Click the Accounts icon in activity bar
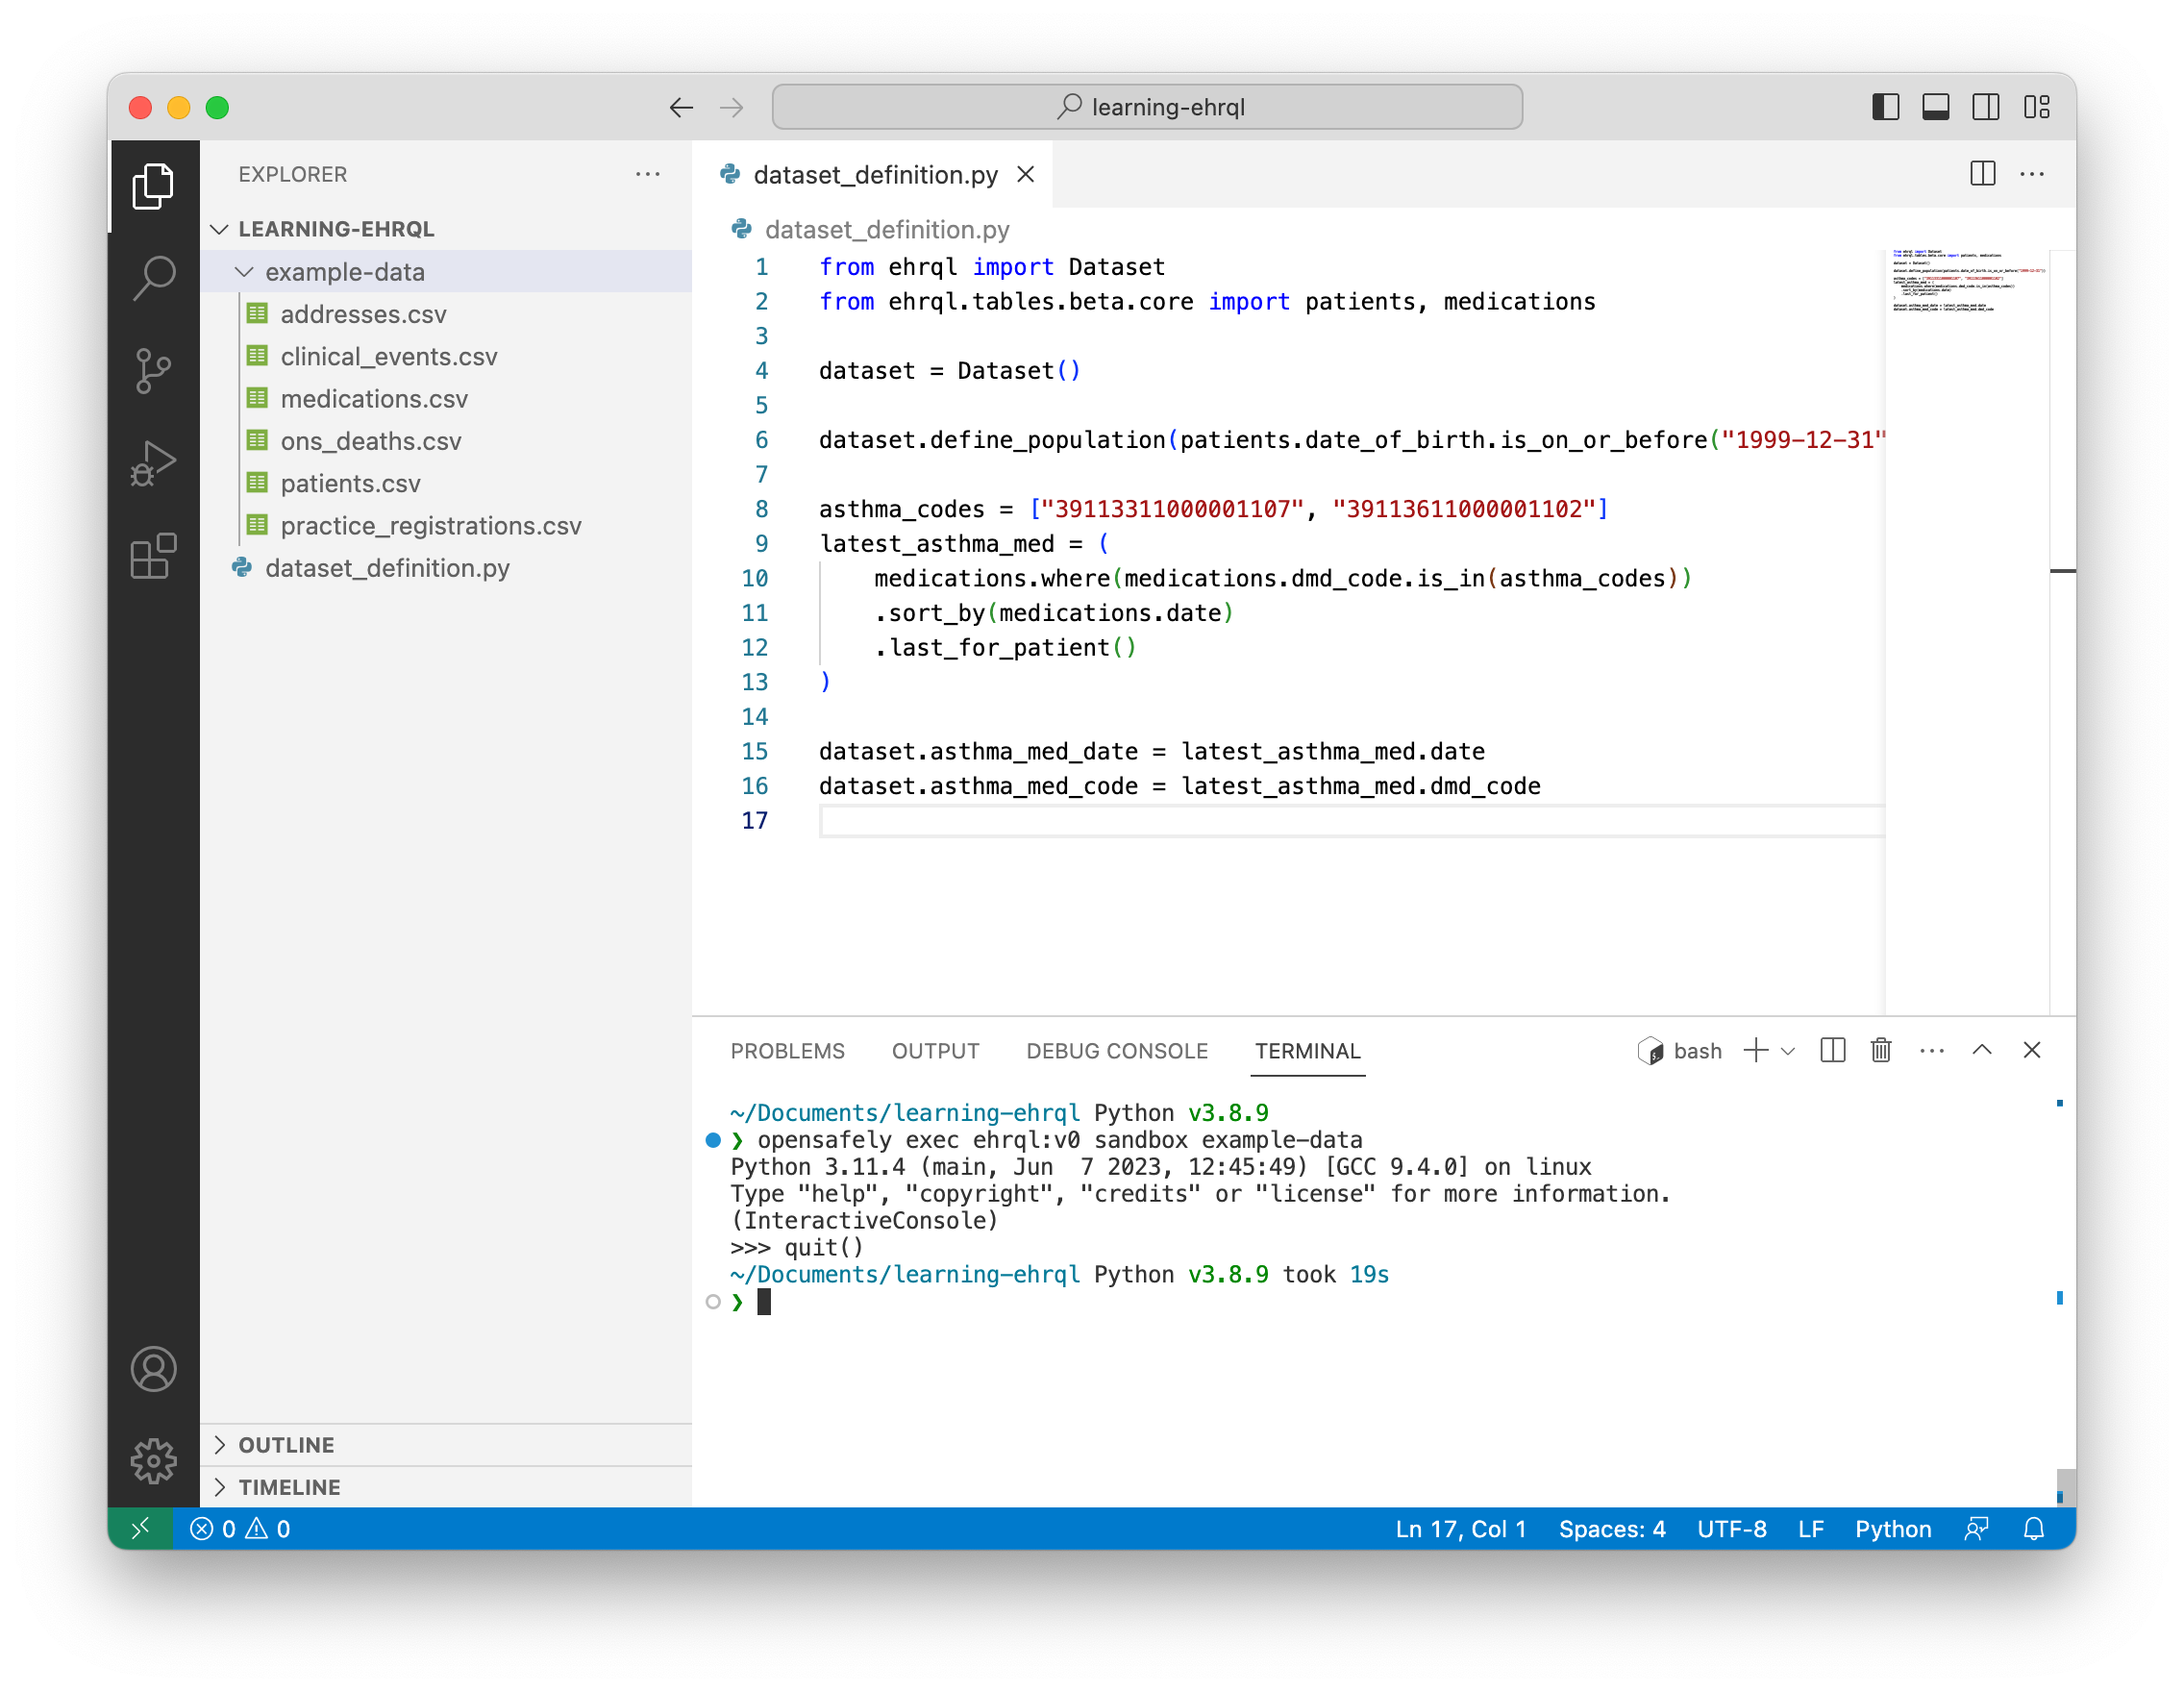Viewport: 2184px width, 1692px height. 153,1369
